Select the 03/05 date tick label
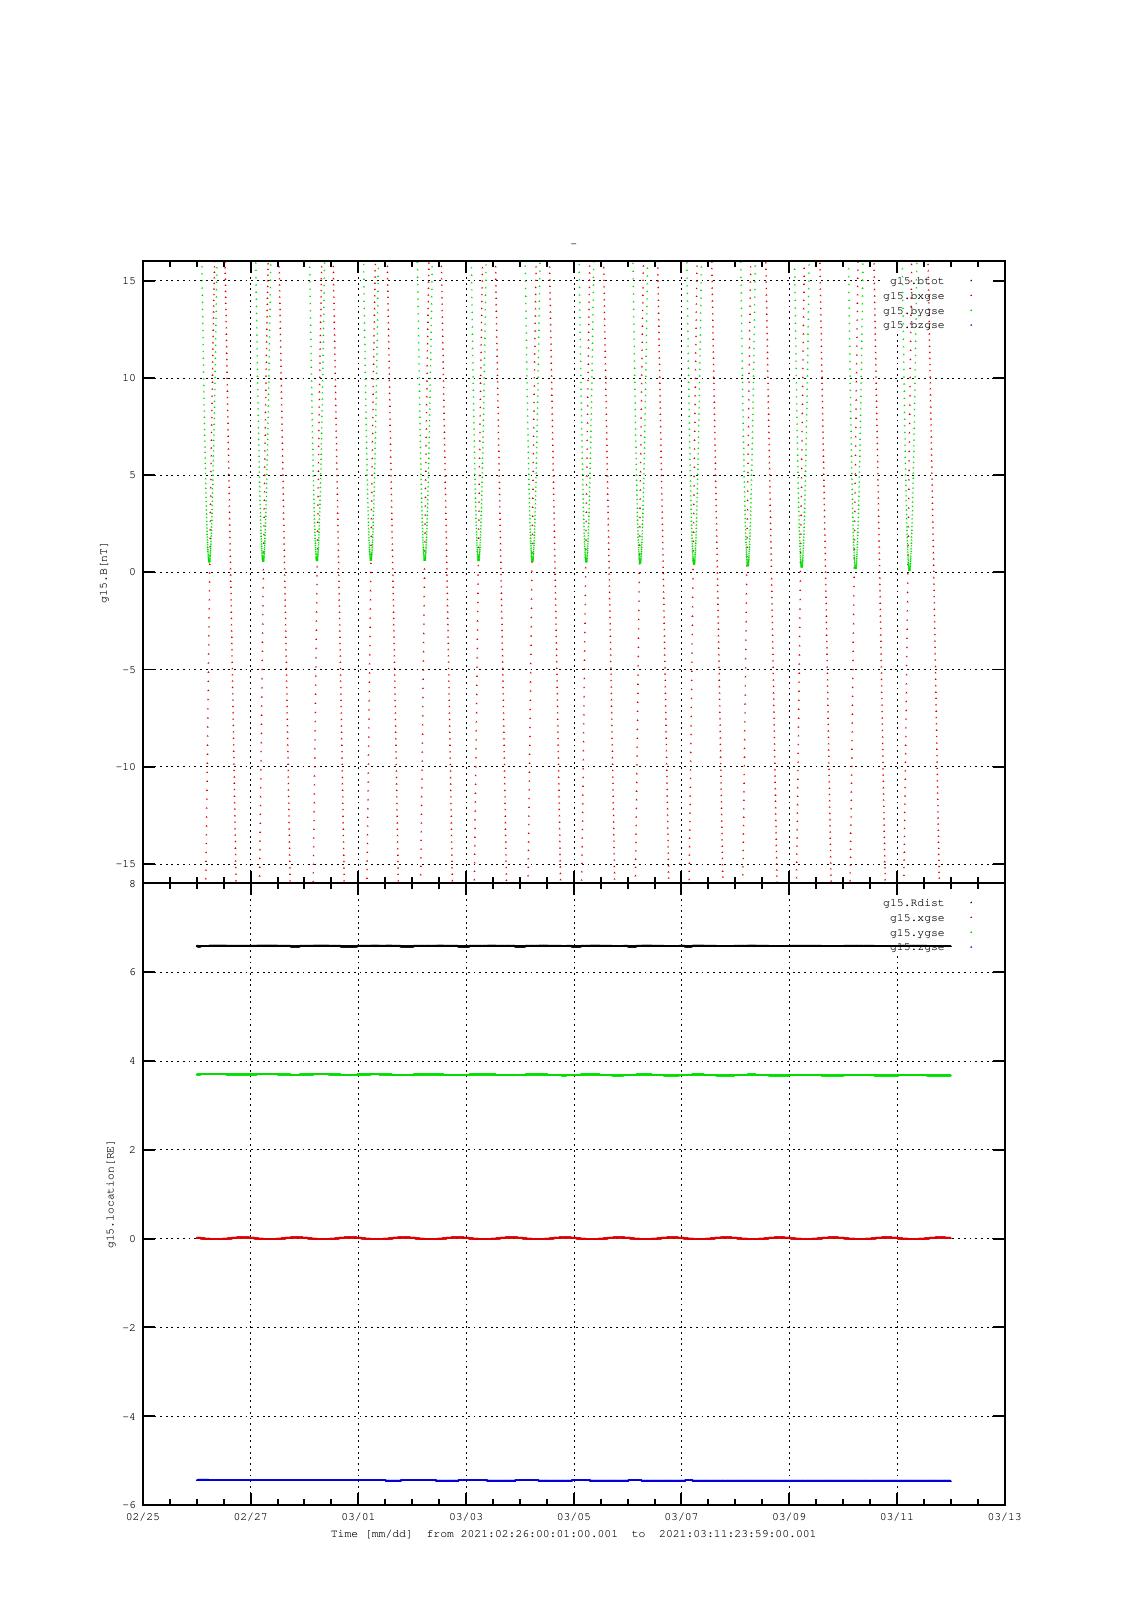1131x1600 pixels. point(574,1517)
